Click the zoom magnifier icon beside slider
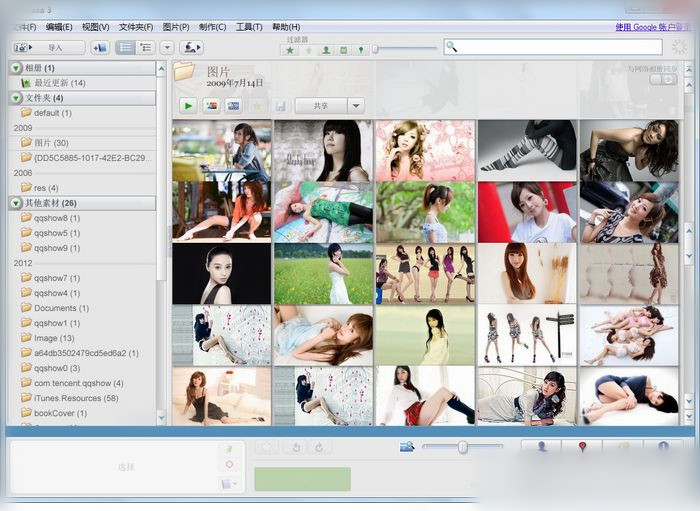The width and height of the screenshot is (700, 511). tap(407, 446)
